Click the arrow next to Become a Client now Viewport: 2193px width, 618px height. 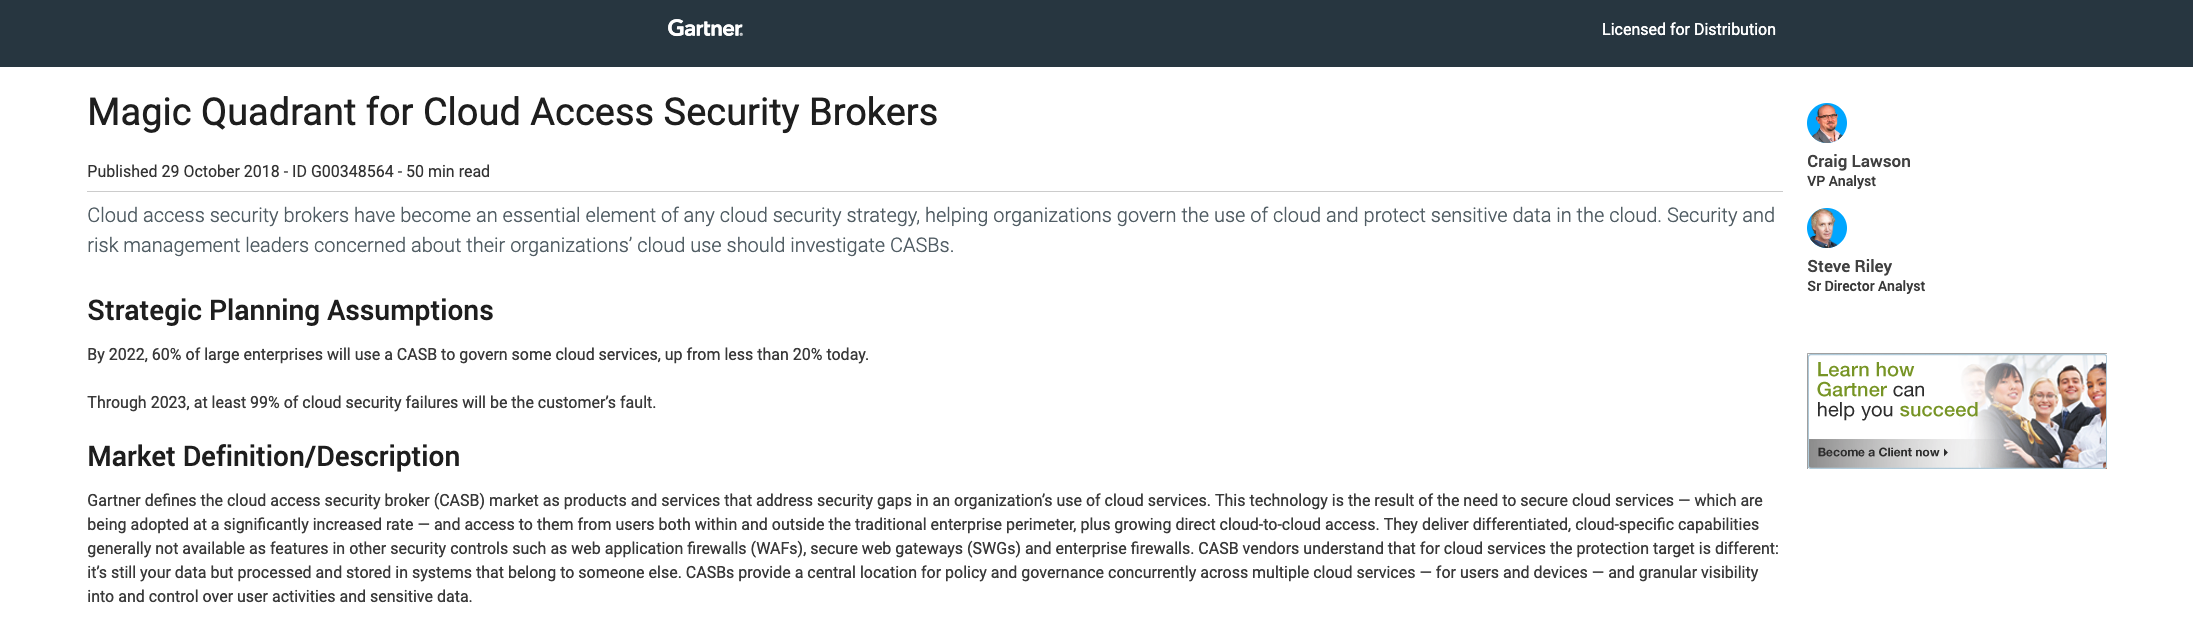coord(1945,452)
